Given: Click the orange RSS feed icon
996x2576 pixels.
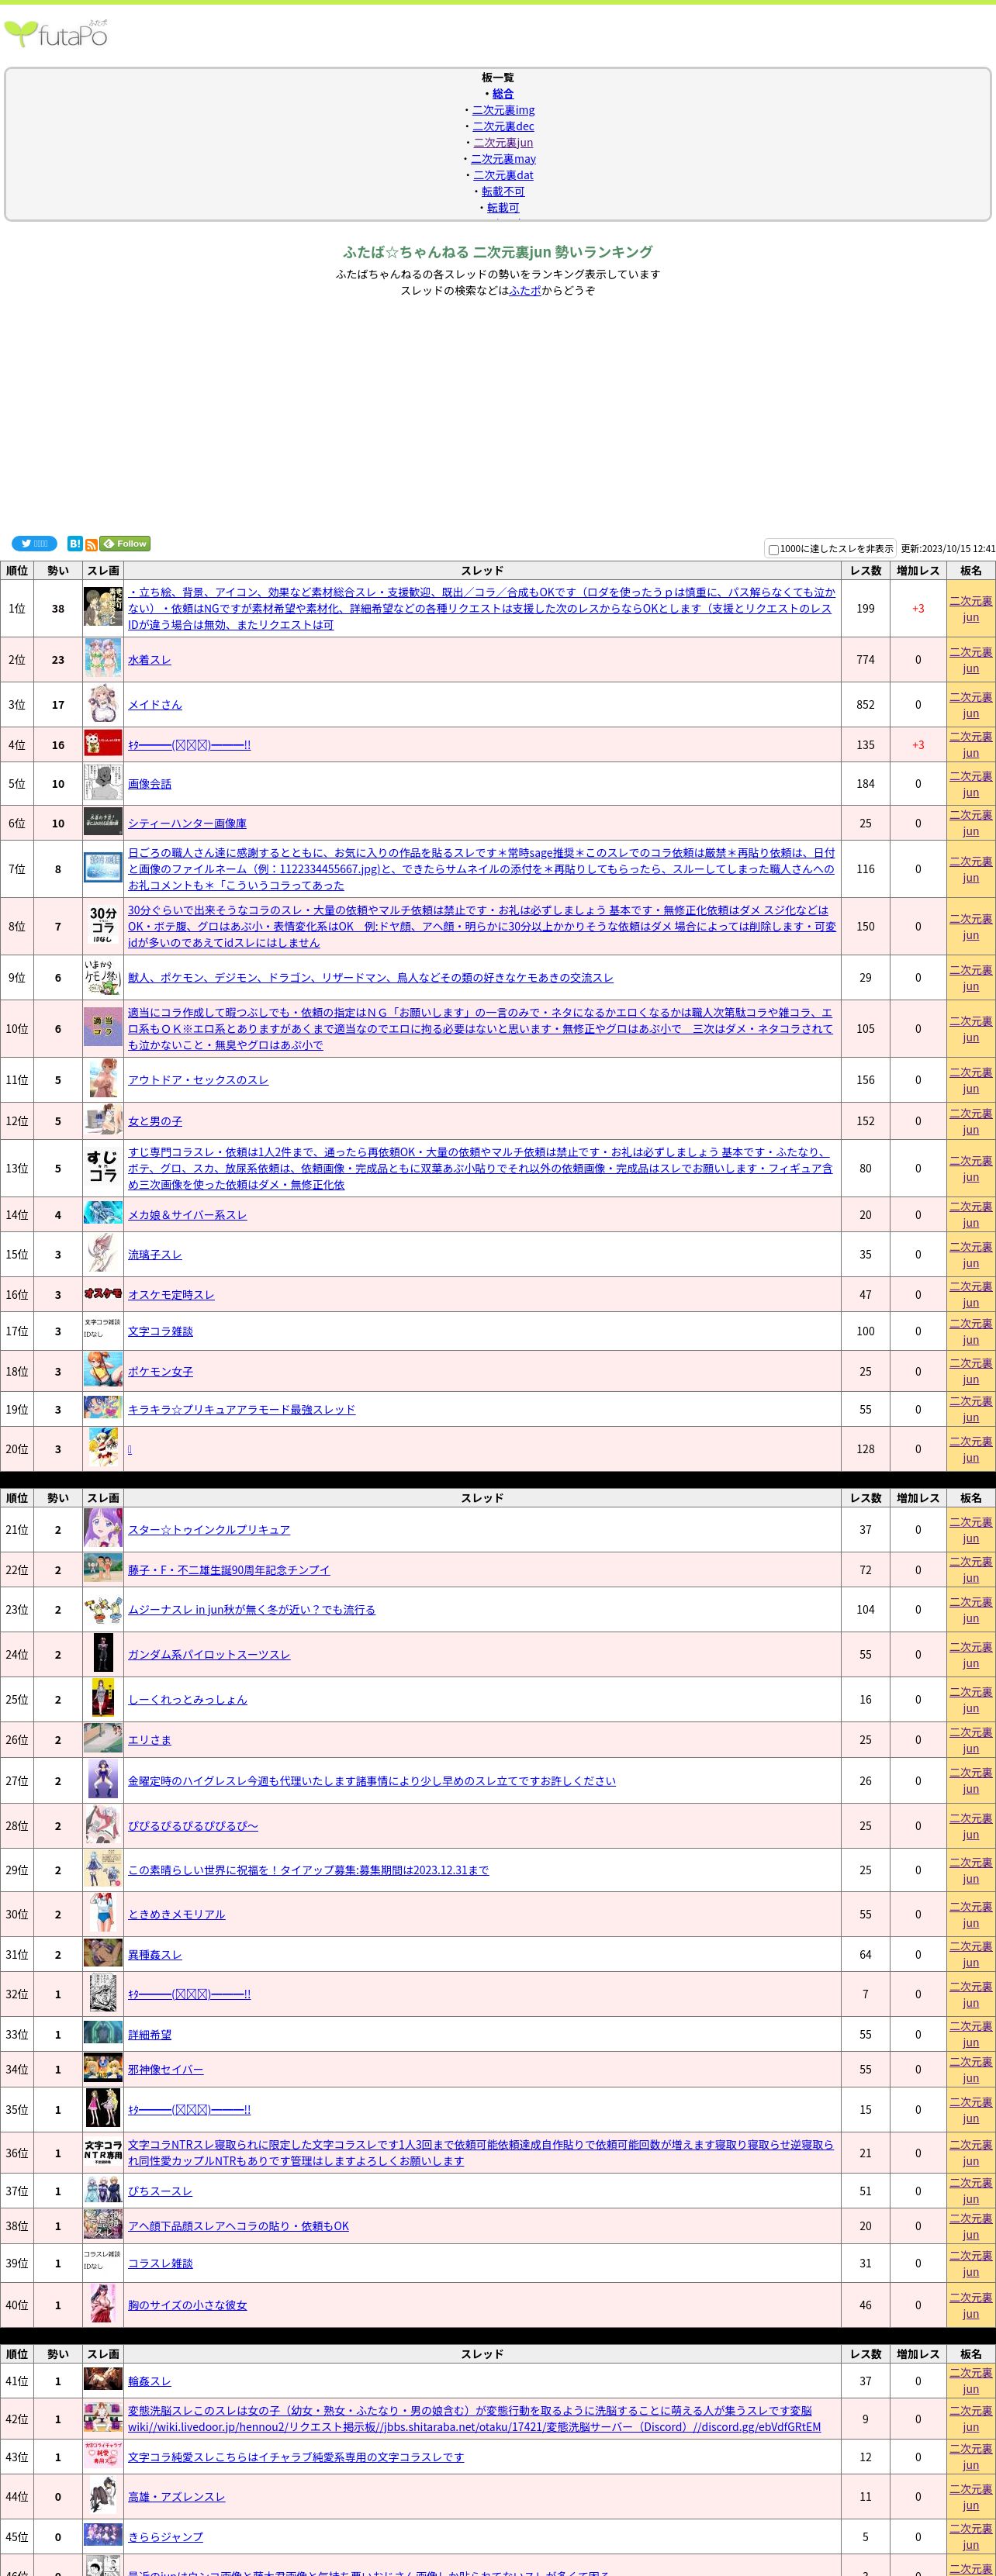Looking at the screenshot, I should pyautogui.click(x=91, y=545).
